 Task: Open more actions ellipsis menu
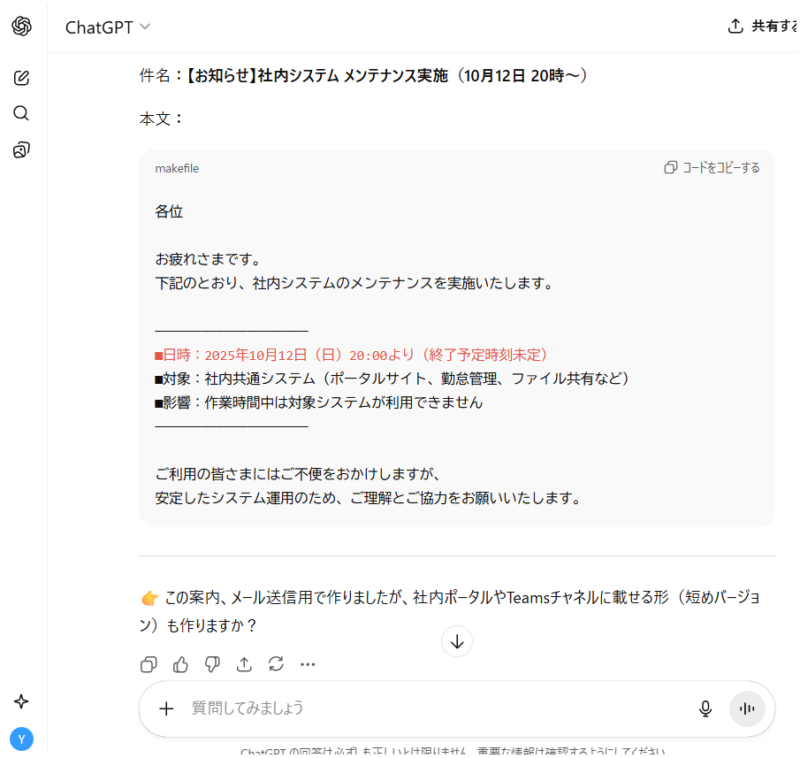308,664
